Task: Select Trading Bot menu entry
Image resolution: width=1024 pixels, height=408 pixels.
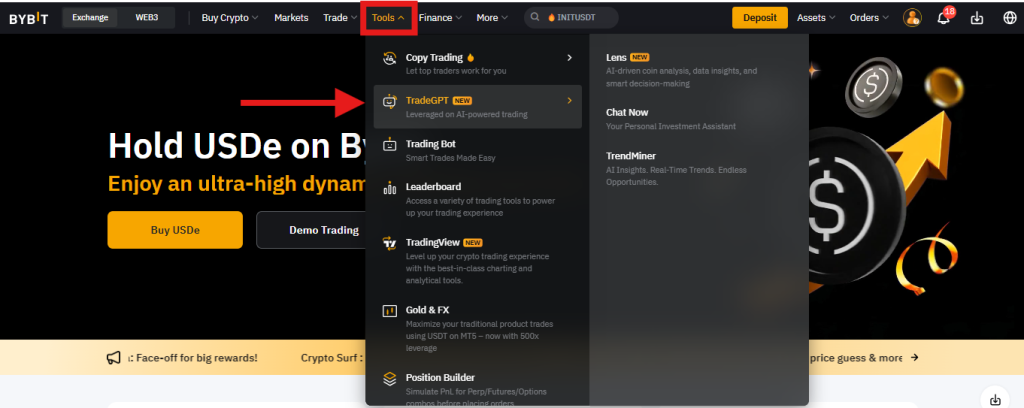Action: coord(477,150)
